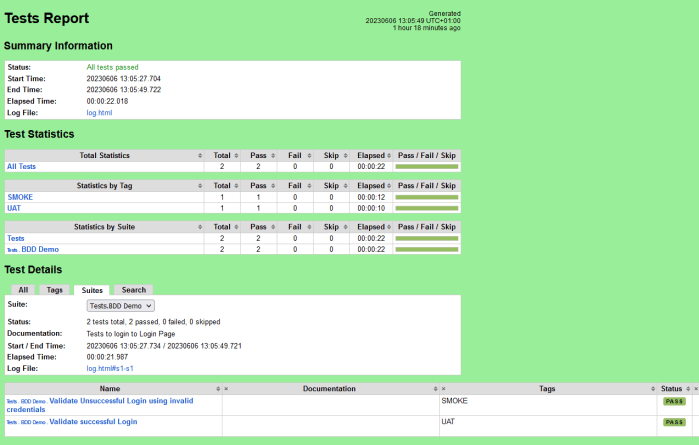The image size is (699, 445).
Task: Click the SMOKE tag link
Action: 20,197
